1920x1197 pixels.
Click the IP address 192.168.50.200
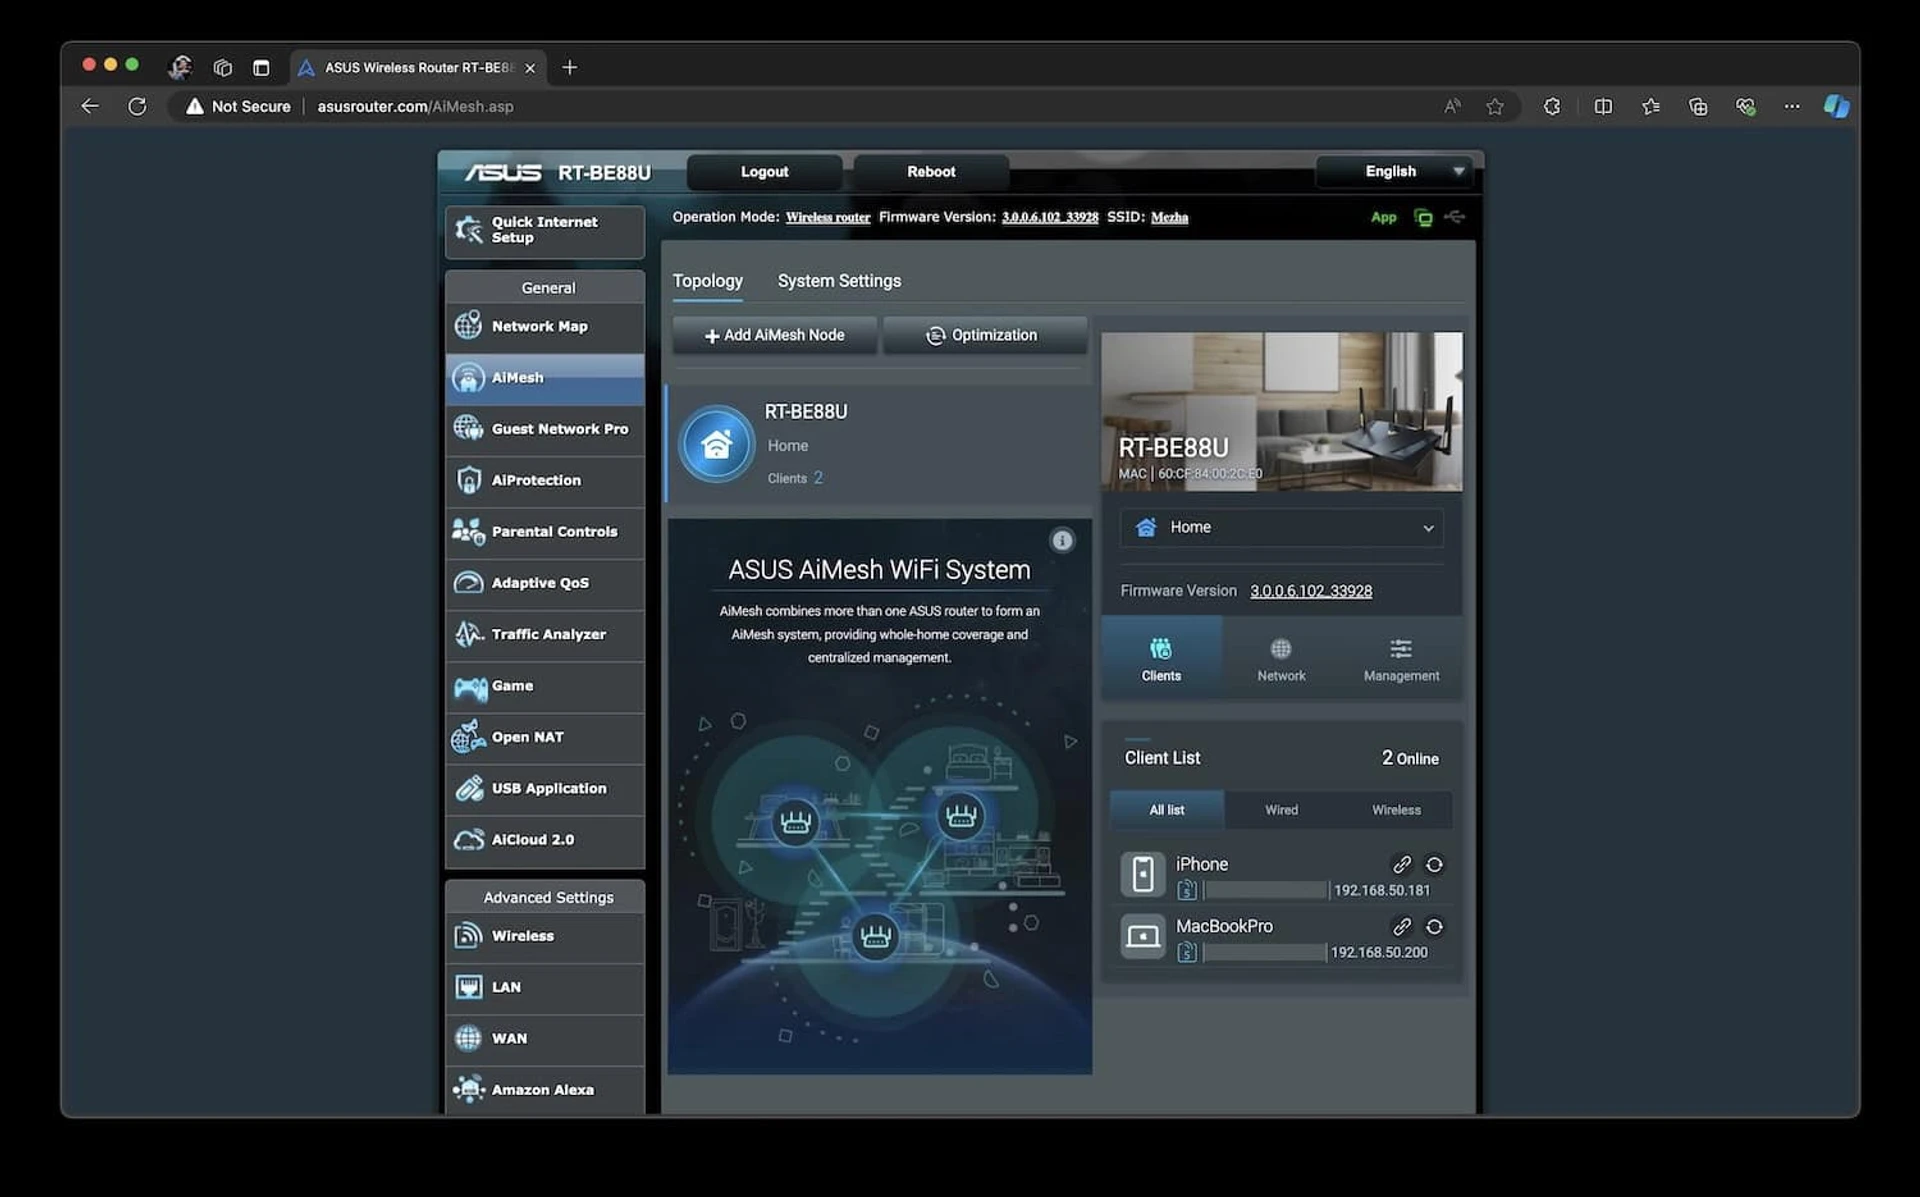(x=1379, y=953)
